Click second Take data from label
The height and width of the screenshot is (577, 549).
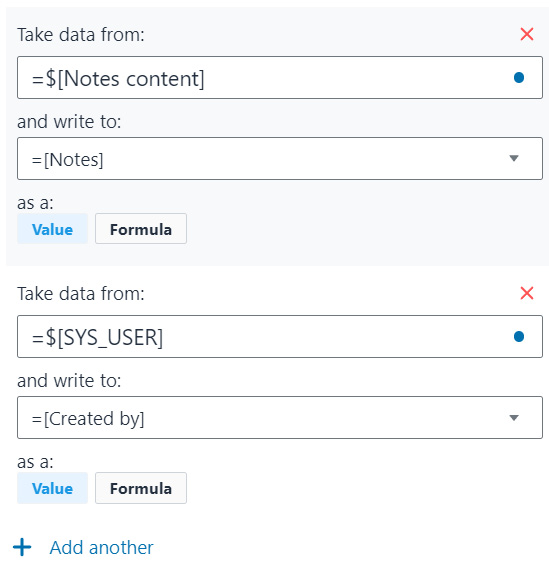tap(81, 294)
